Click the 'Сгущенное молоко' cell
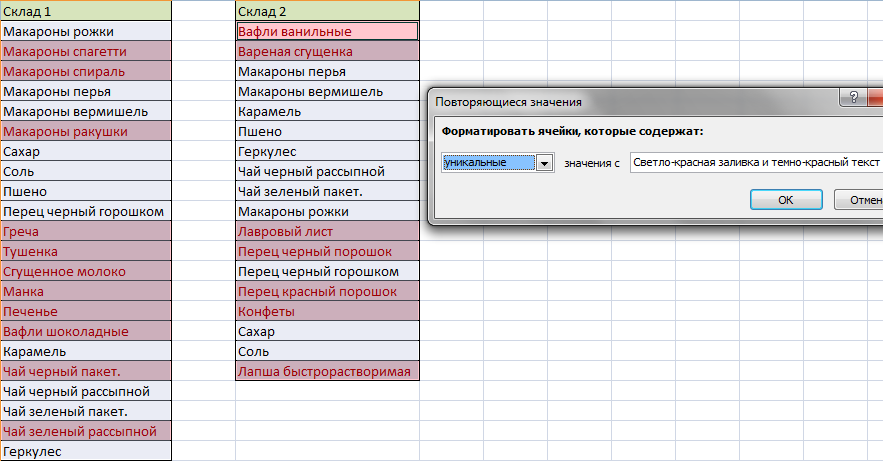Viewport: 883px width, 461px height. click(x=85, y=271)
